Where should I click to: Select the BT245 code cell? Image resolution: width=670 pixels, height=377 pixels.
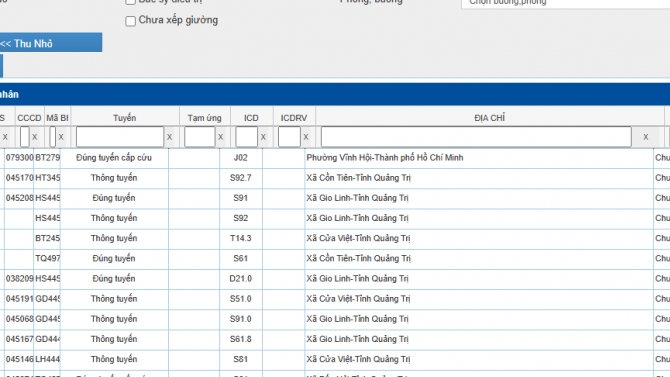click(x=47, y=238)
